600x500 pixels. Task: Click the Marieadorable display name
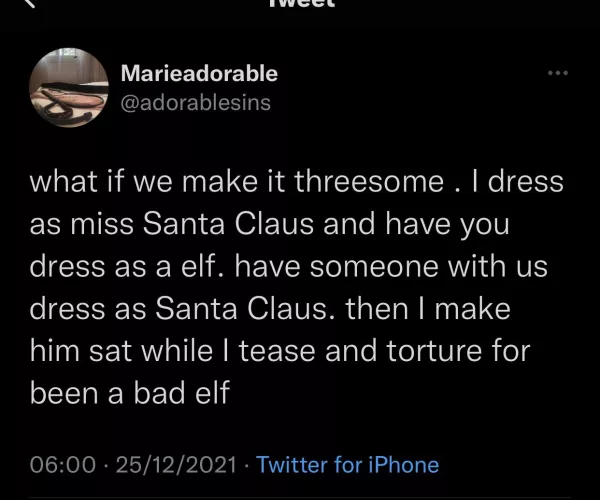pos(198,73)
